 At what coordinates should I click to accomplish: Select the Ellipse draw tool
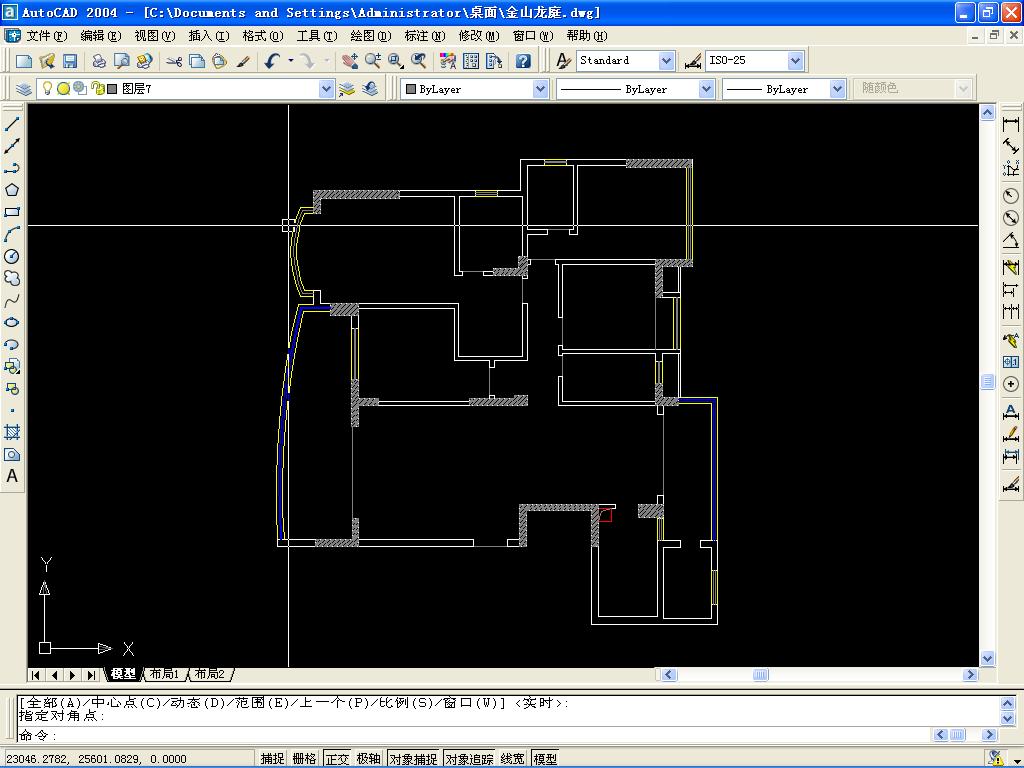tap(12, 323)
